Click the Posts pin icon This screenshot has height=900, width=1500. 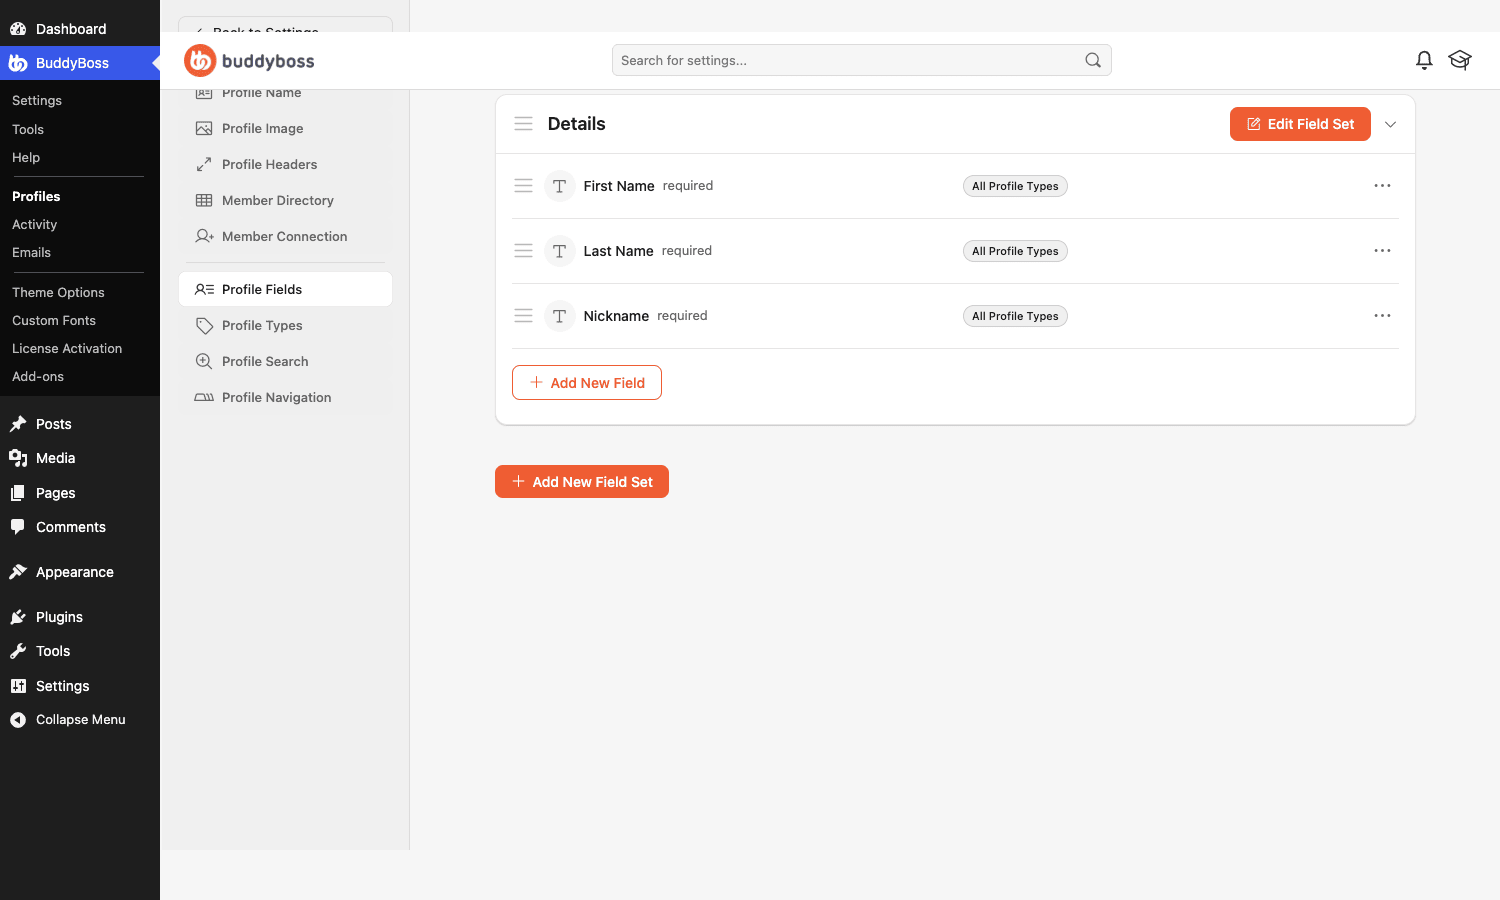[x=18, y=424]
